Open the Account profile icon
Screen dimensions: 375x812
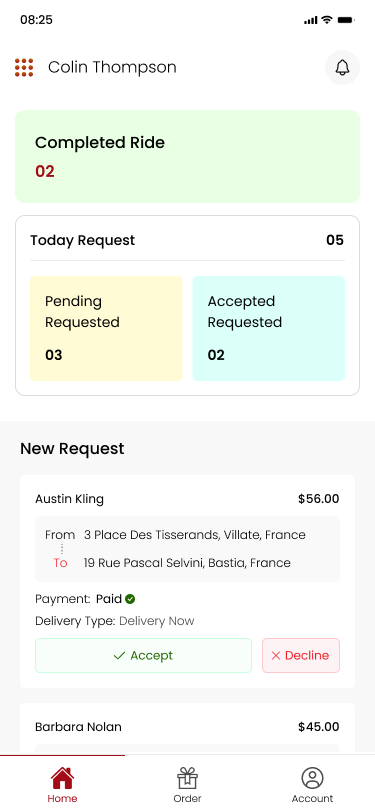coord(312,778)
